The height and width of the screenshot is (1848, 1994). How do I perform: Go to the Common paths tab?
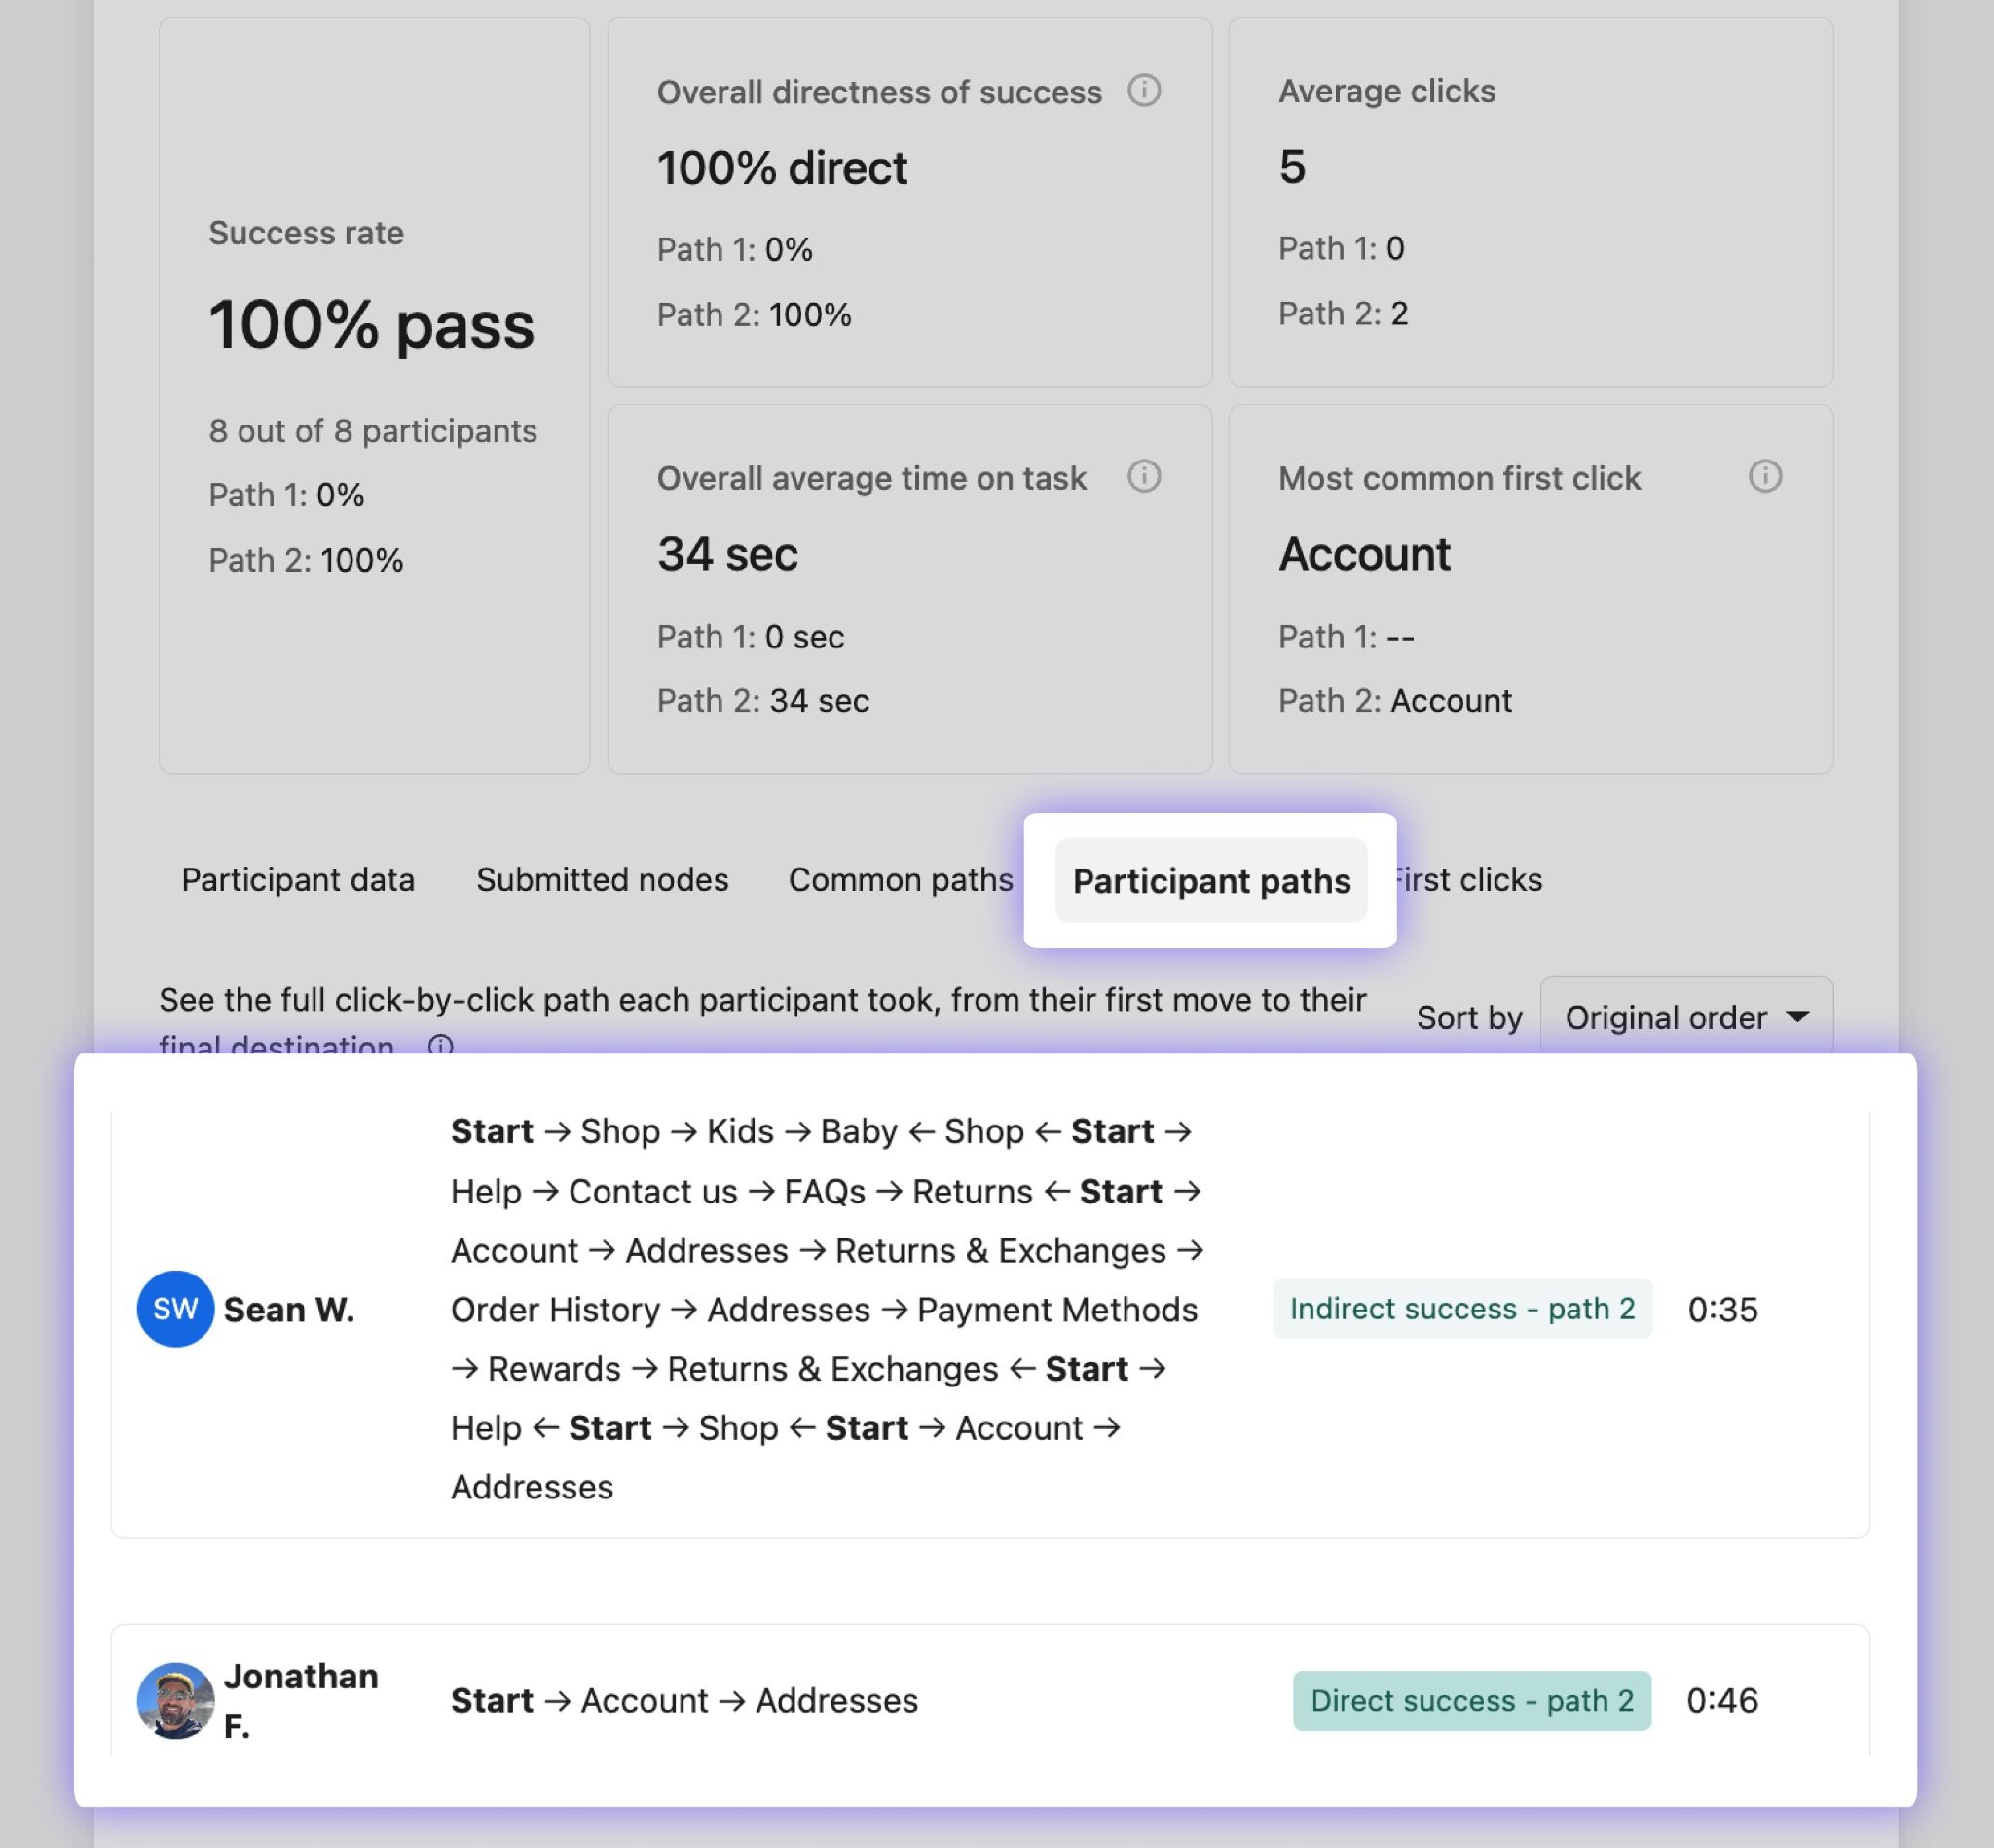pyautogui.click(x=900, y=880)
